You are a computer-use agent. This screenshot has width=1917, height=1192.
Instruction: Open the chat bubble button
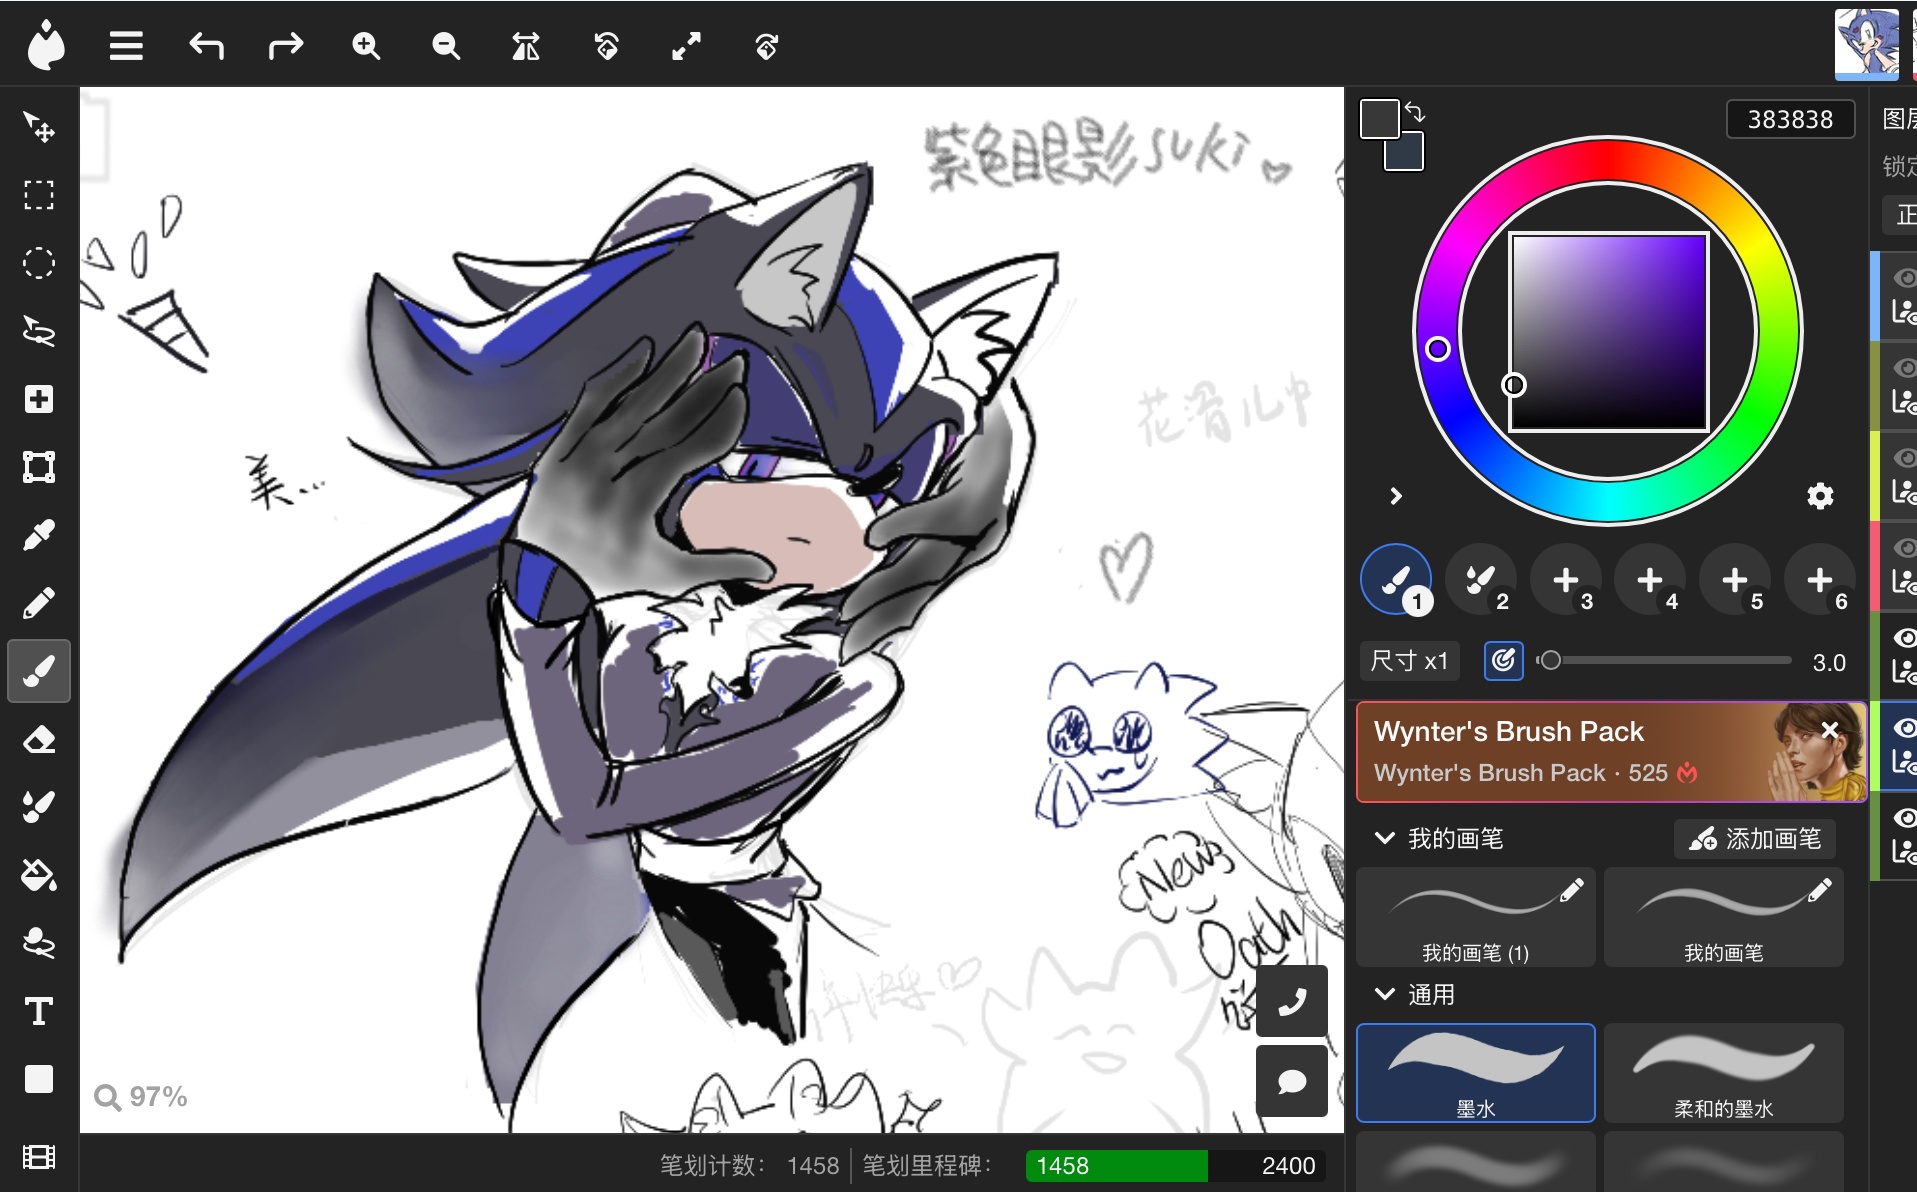click(1291, 1081)
